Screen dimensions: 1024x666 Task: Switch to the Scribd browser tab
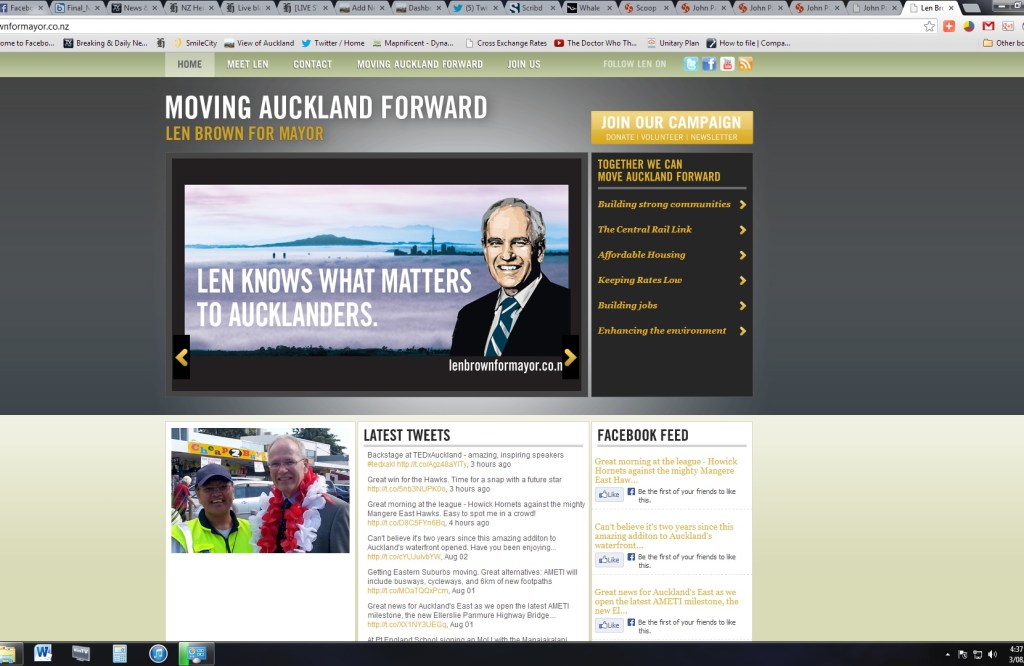526,8
